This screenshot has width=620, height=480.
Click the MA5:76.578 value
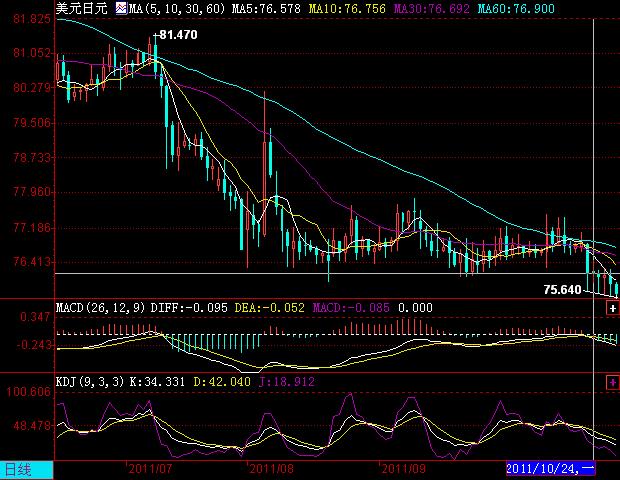(266, 9)
